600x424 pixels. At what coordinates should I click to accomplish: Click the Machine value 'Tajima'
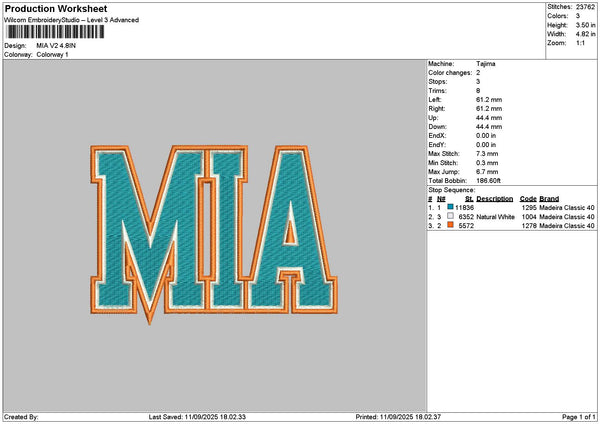[x=486, y=64]
